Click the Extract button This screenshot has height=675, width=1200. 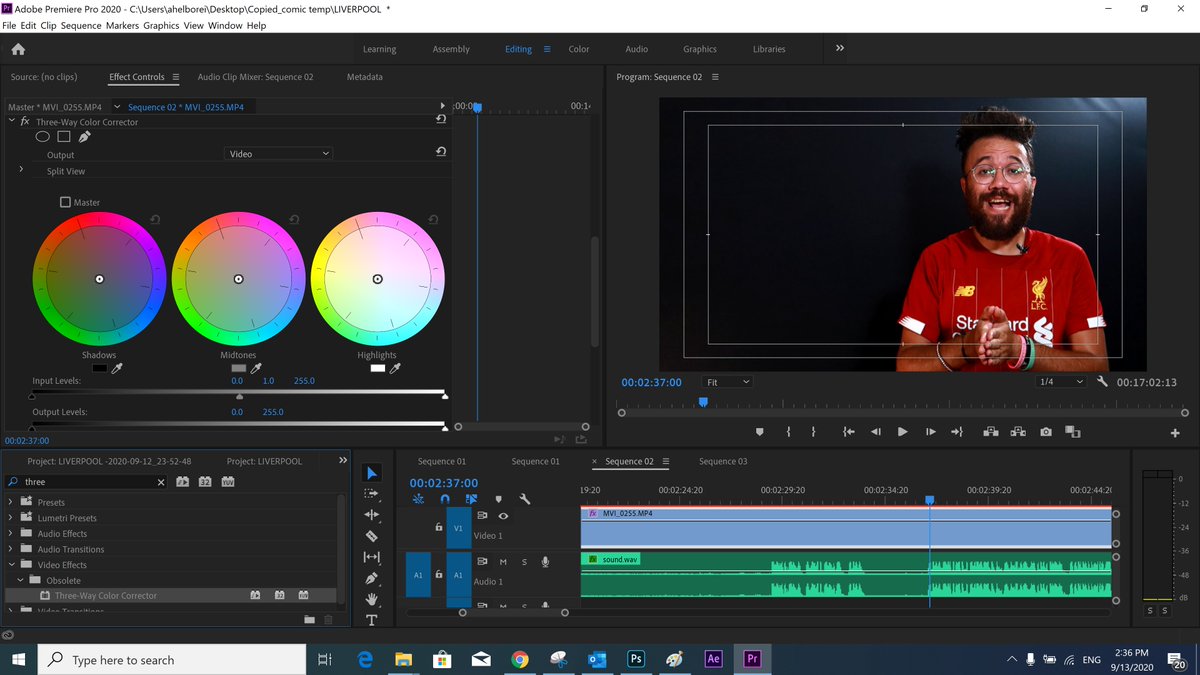click(x=1018, y=432)
